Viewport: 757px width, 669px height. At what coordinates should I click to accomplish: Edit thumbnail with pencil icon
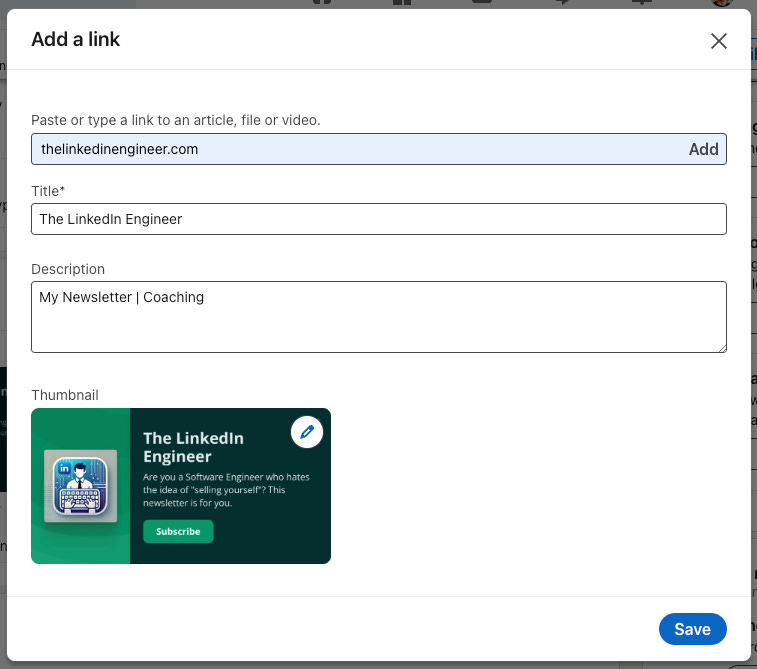coord(307,432)
